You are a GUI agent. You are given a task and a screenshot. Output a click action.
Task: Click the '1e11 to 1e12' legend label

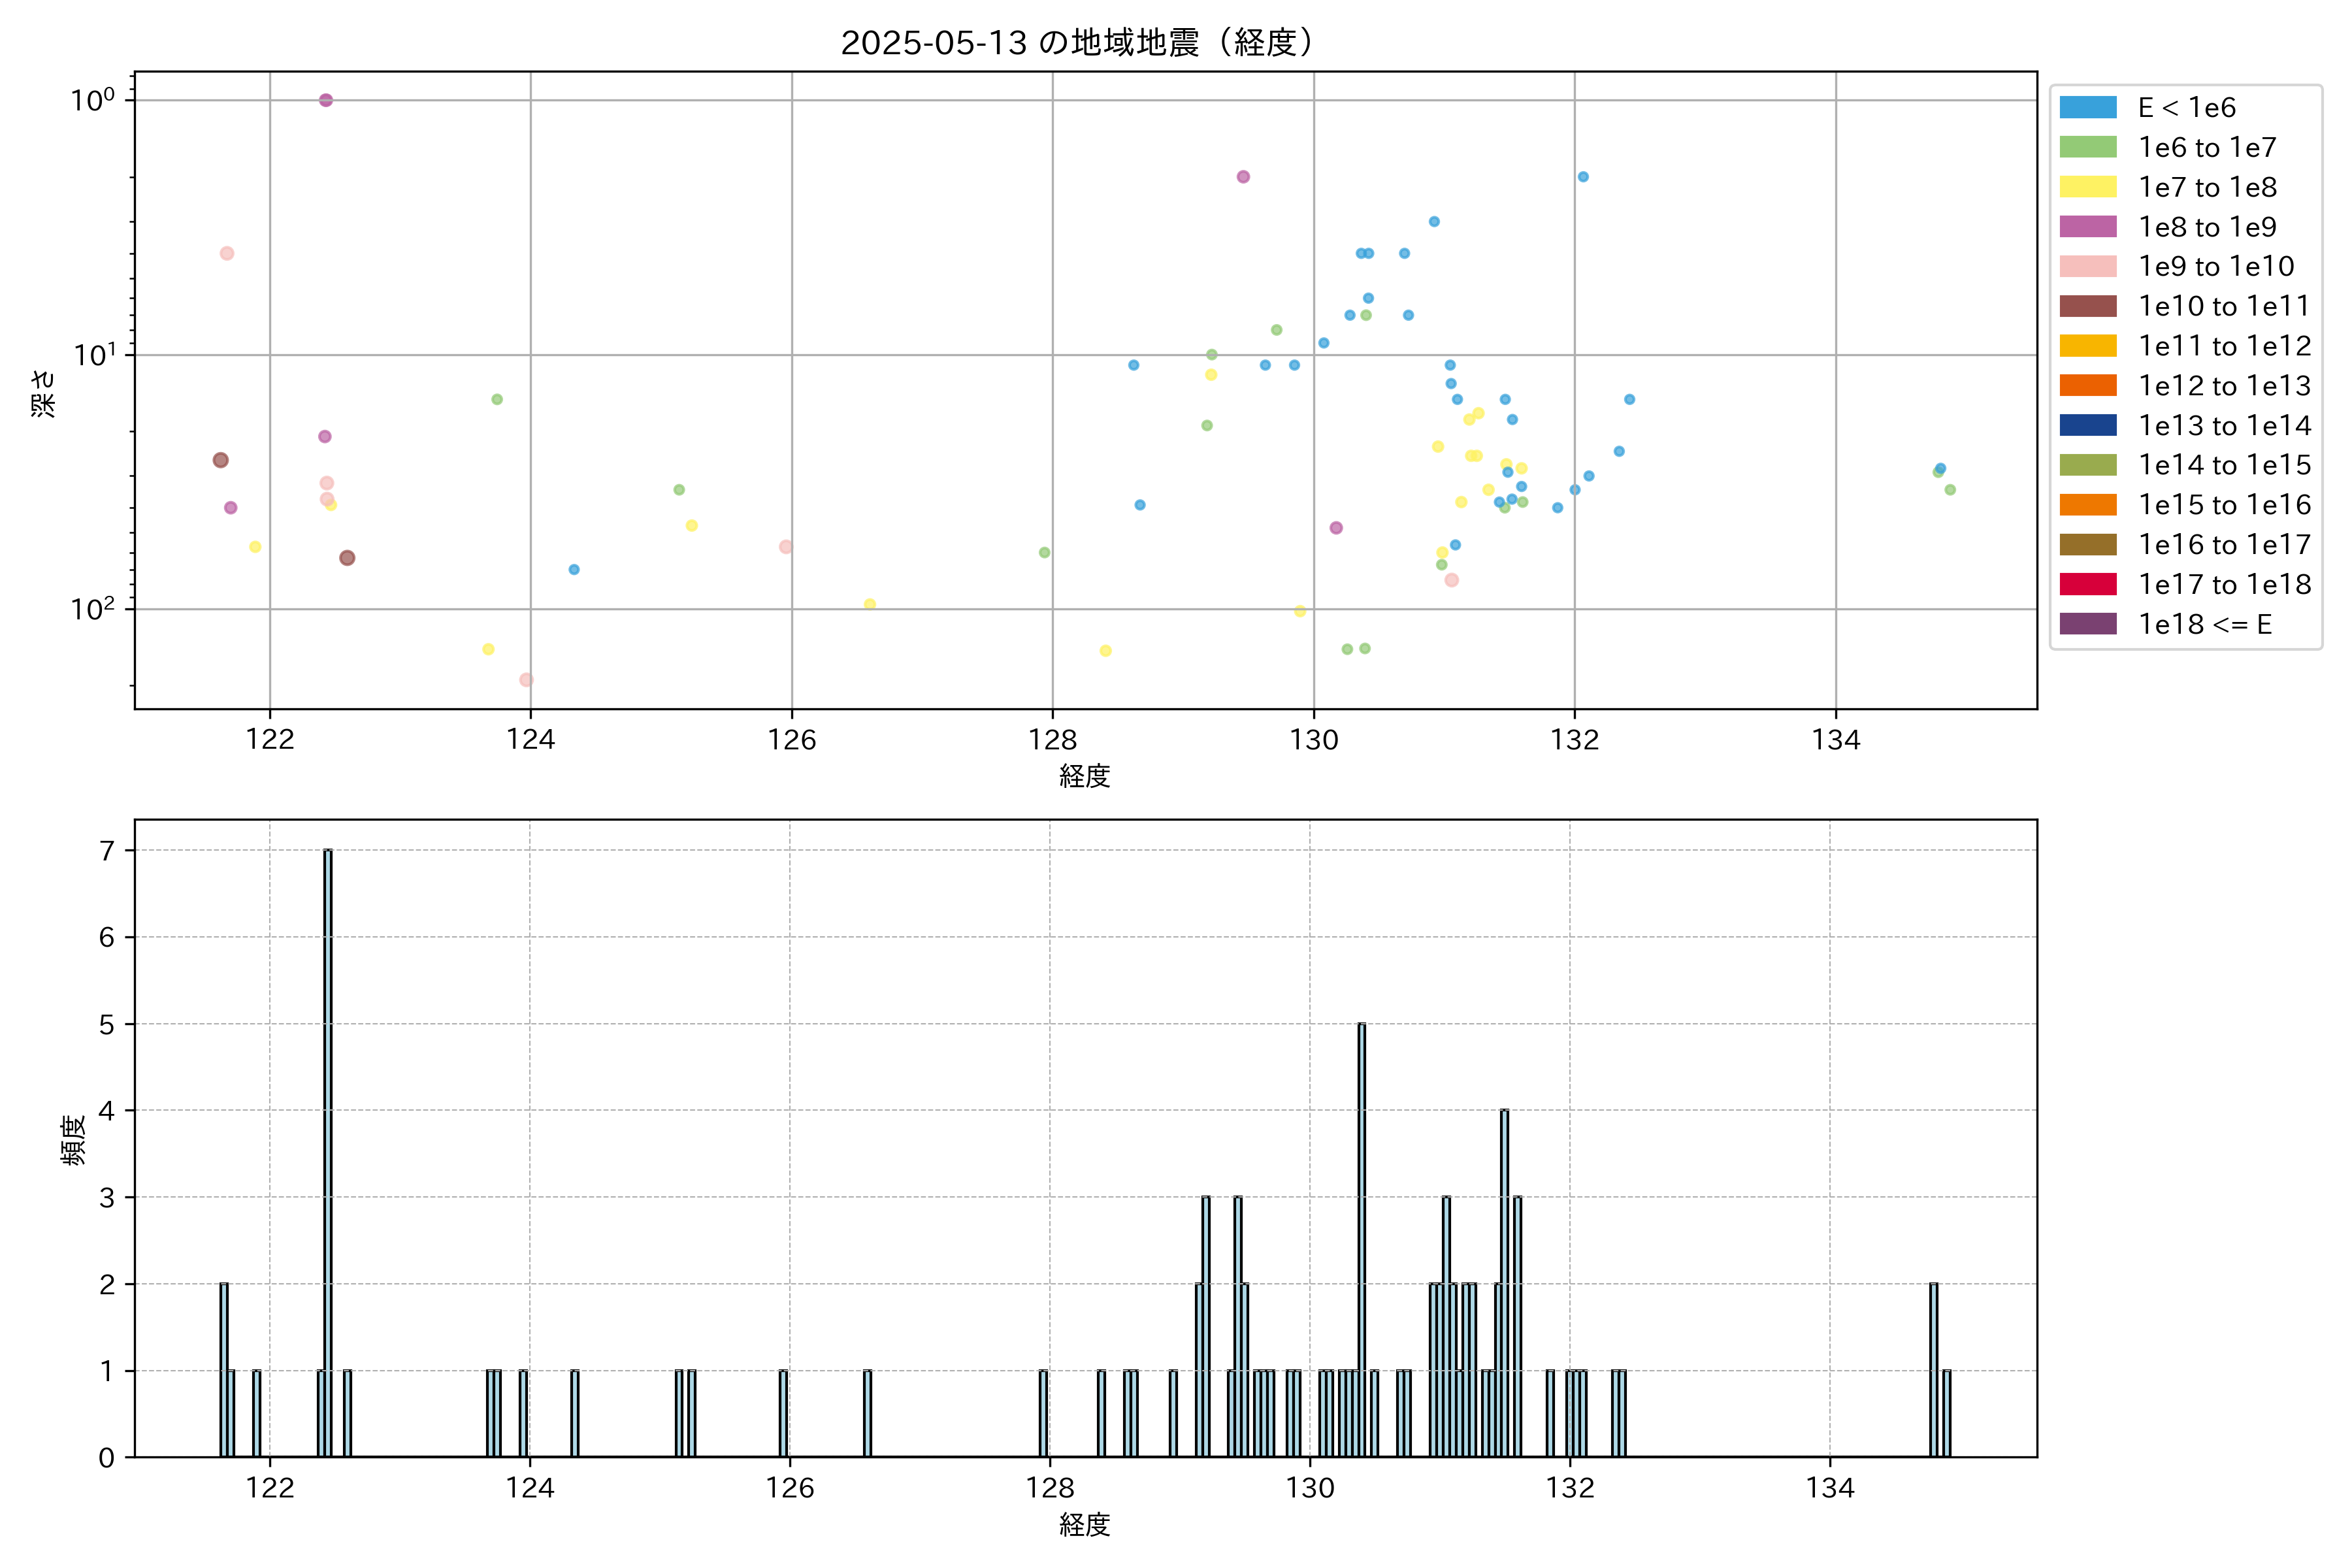(x=2224, y=346)
